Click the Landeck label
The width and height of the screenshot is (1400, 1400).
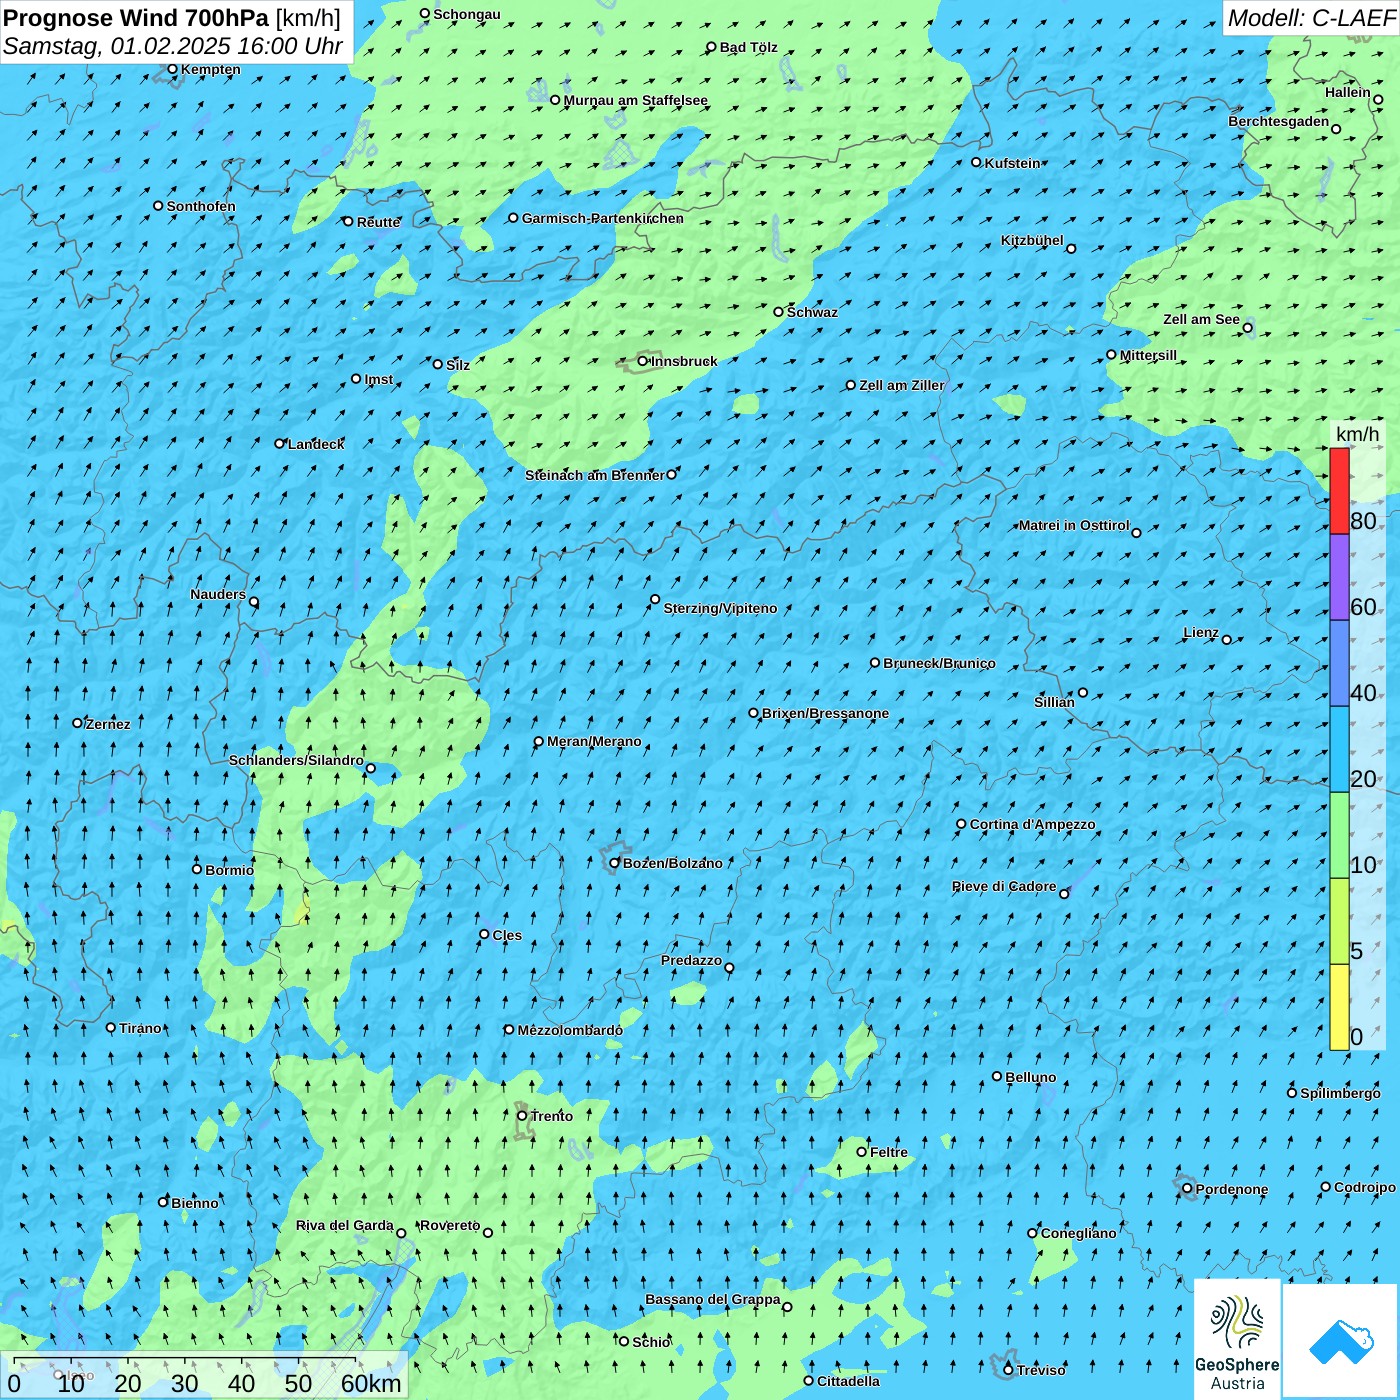point(316,444)
